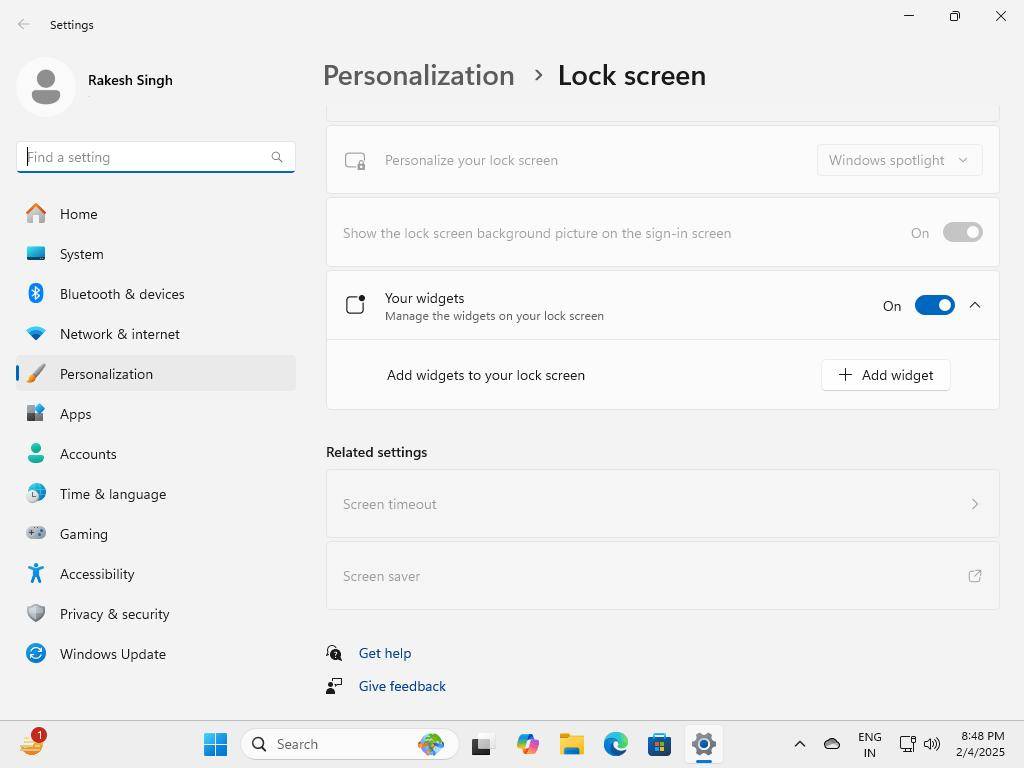
Task: Select System in the sidebar
Action: tap(155, 253)
